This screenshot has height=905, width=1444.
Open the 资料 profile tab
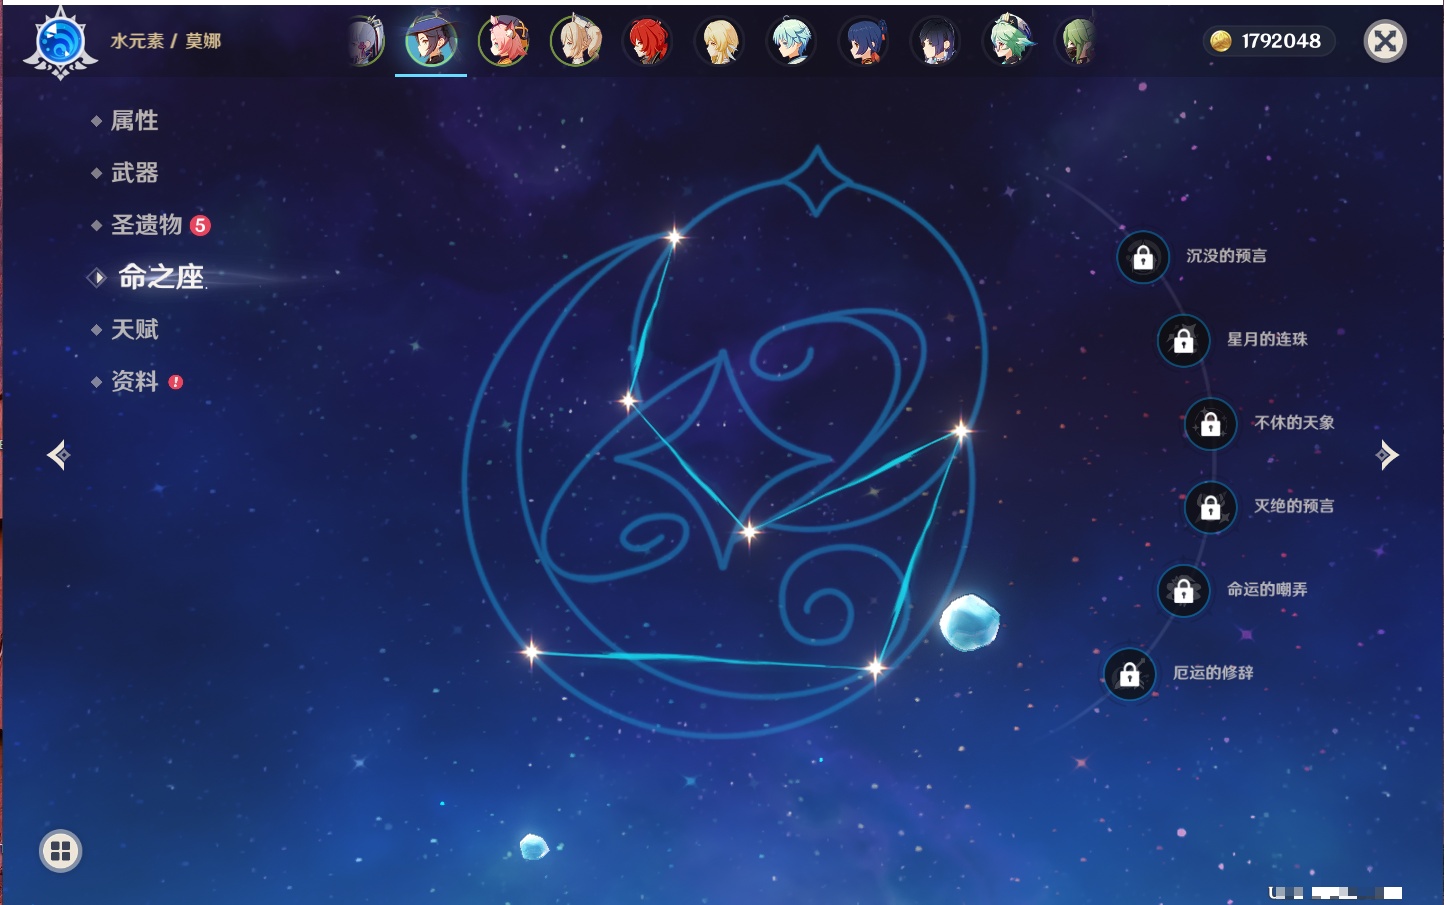[137, 381]
